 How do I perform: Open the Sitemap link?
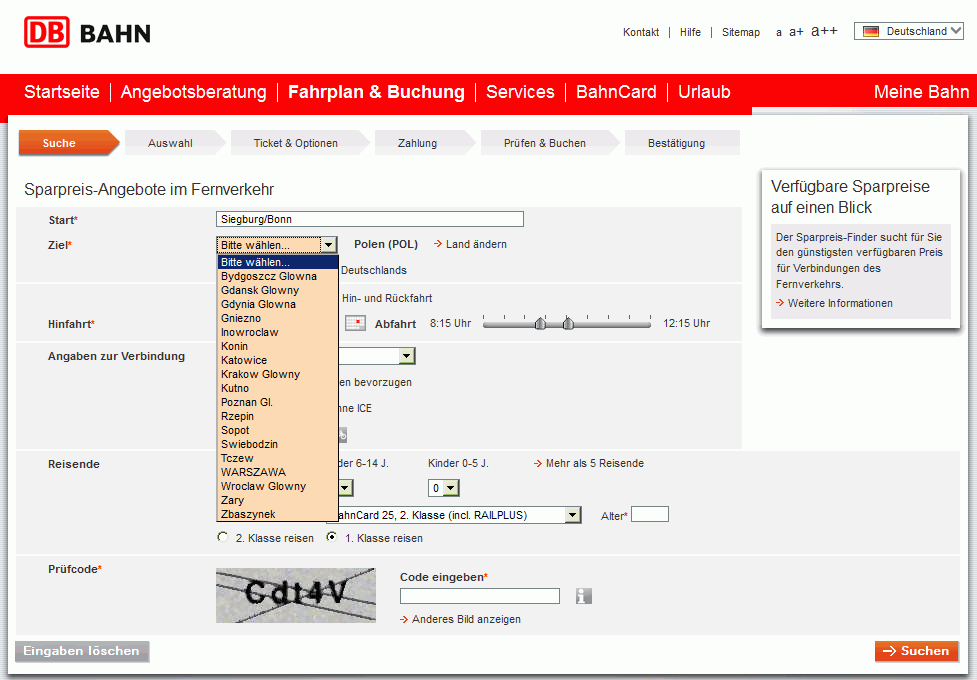pos(741,32)
